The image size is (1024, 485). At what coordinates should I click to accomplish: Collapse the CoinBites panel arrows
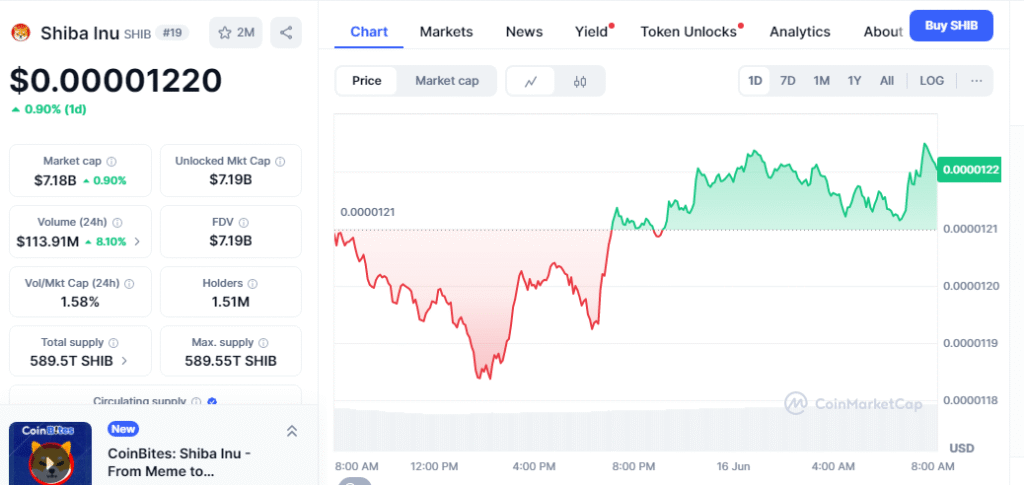click(x=292, y=431)
